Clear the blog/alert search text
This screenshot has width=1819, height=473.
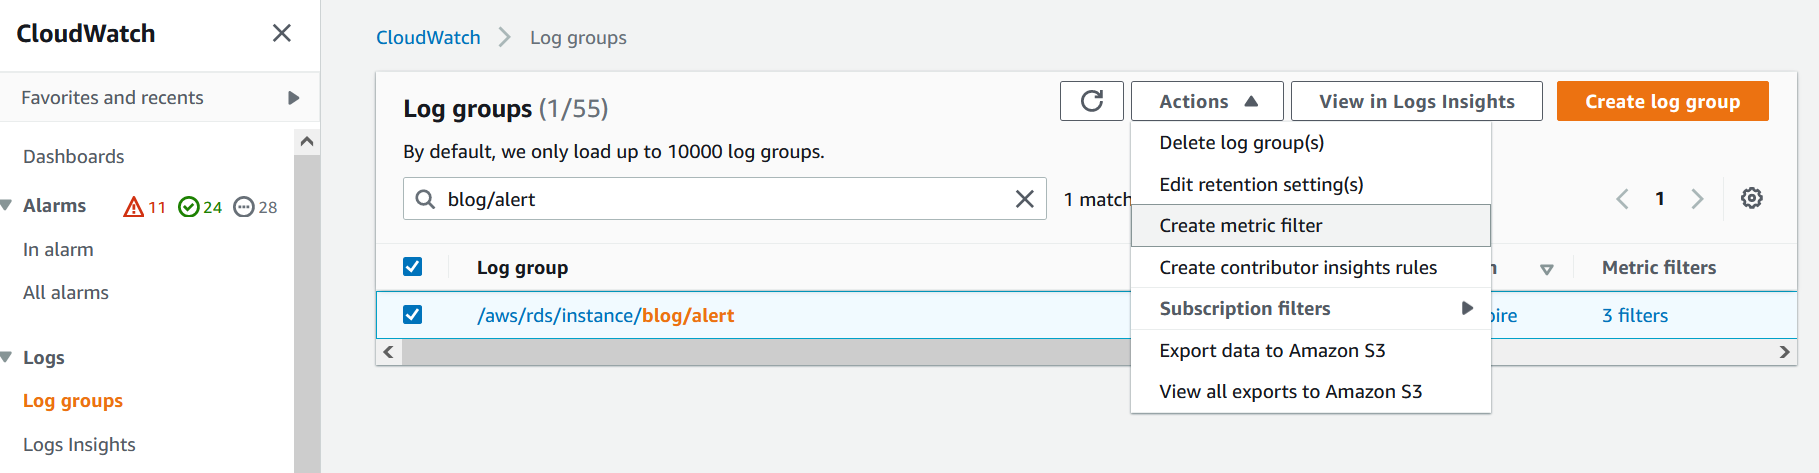[x=1024, y=199]
